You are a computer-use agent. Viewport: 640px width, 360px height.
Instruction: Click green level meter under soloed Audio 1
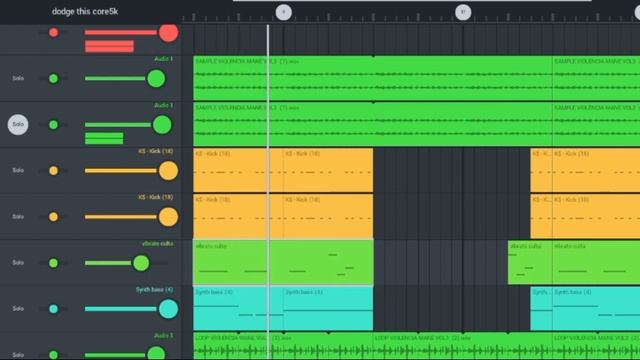[x=104, y=138]
